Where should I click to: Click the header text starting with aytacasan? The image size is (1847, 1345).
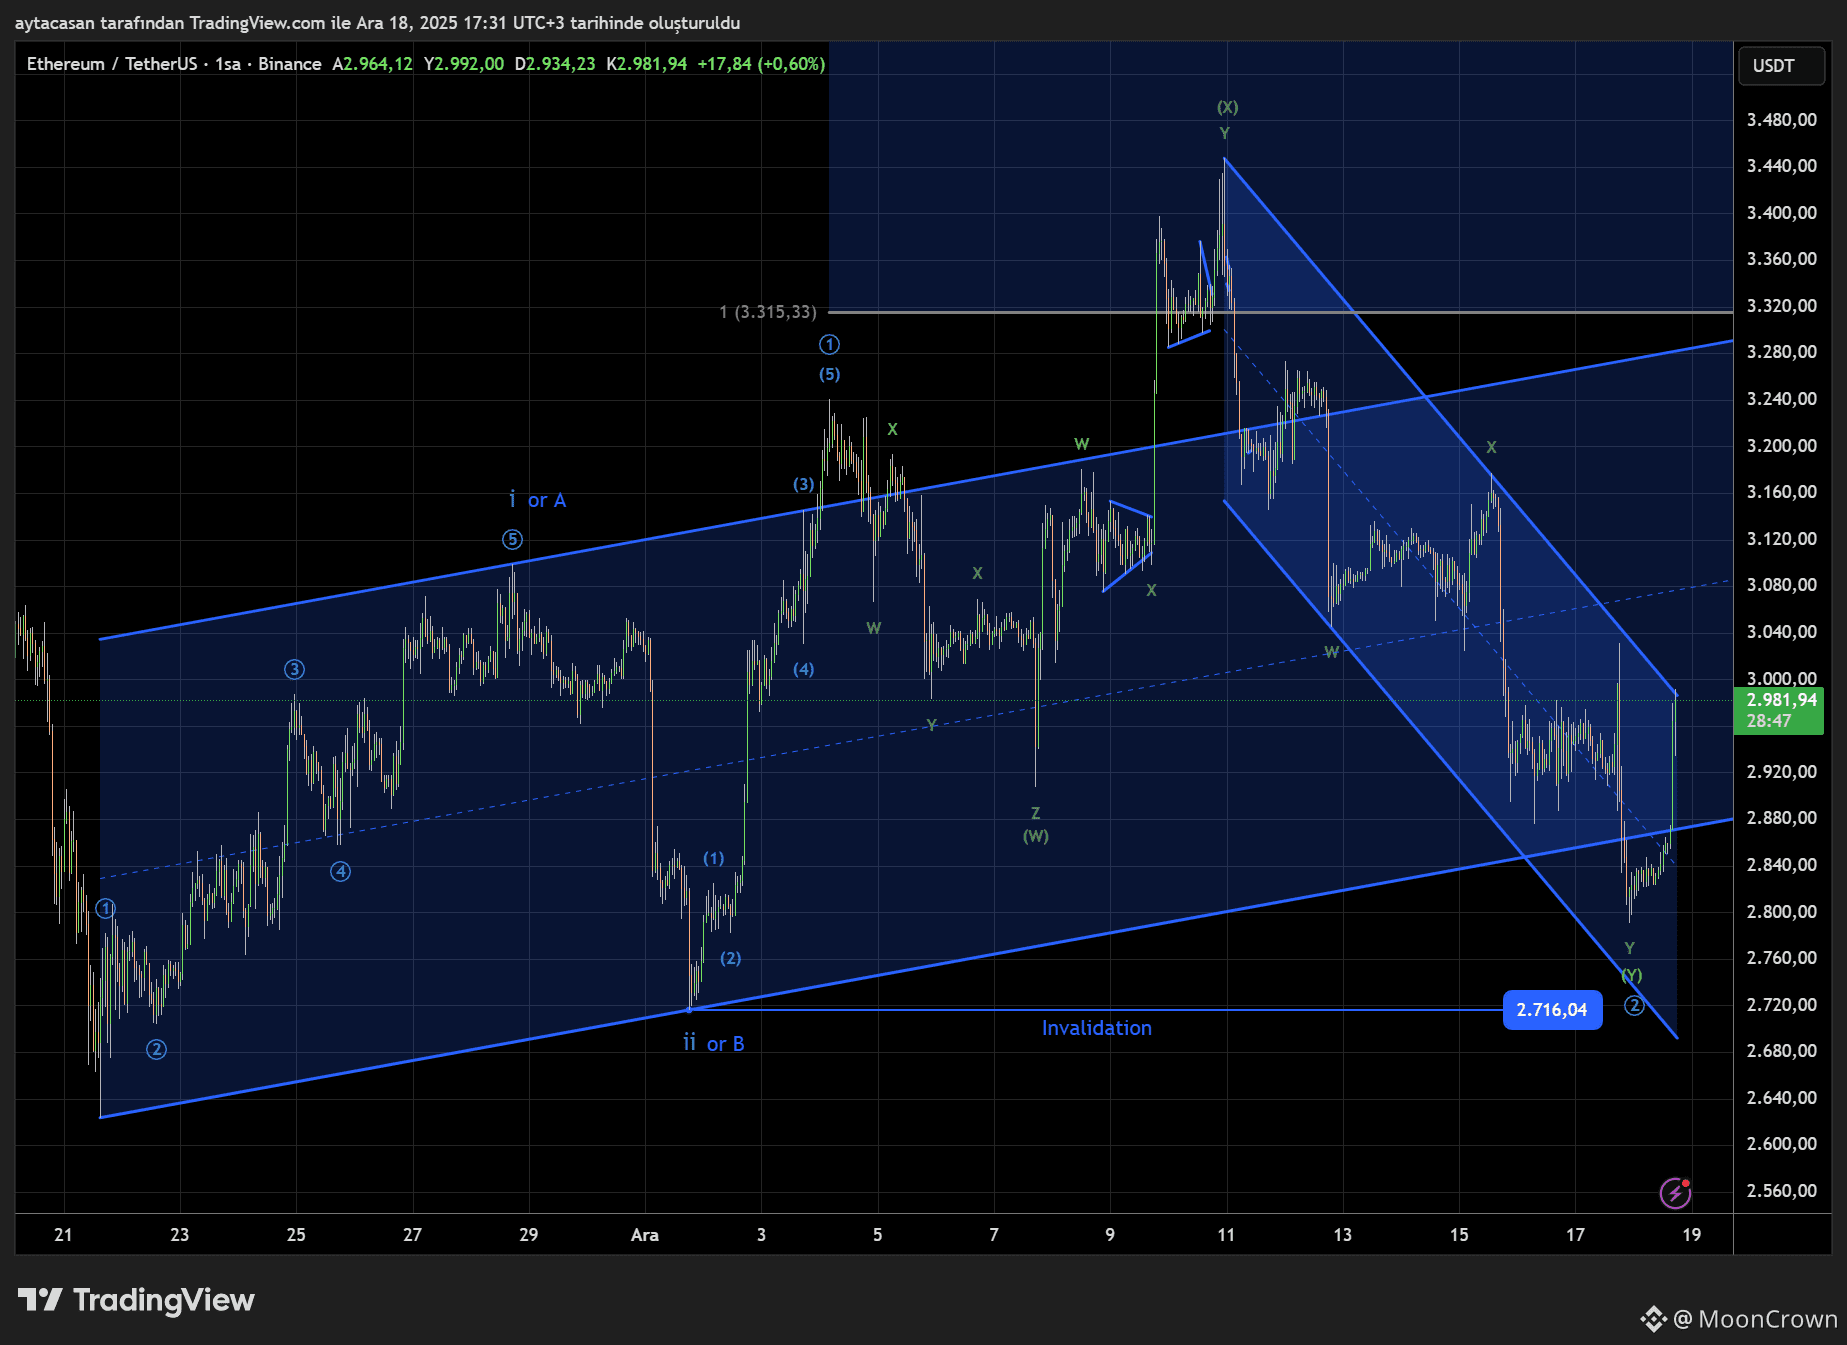pos(378,22)
